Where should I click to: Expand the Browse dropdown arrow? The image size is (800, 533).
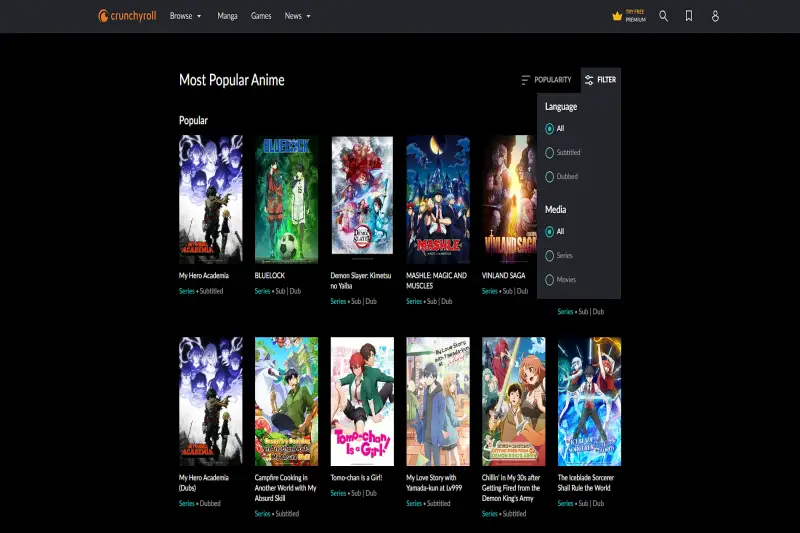pyautogui.click(x=199, y=16)
